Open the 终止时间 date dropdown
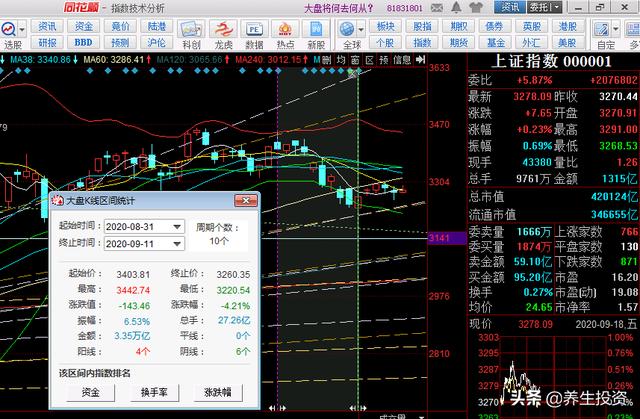 177,244
